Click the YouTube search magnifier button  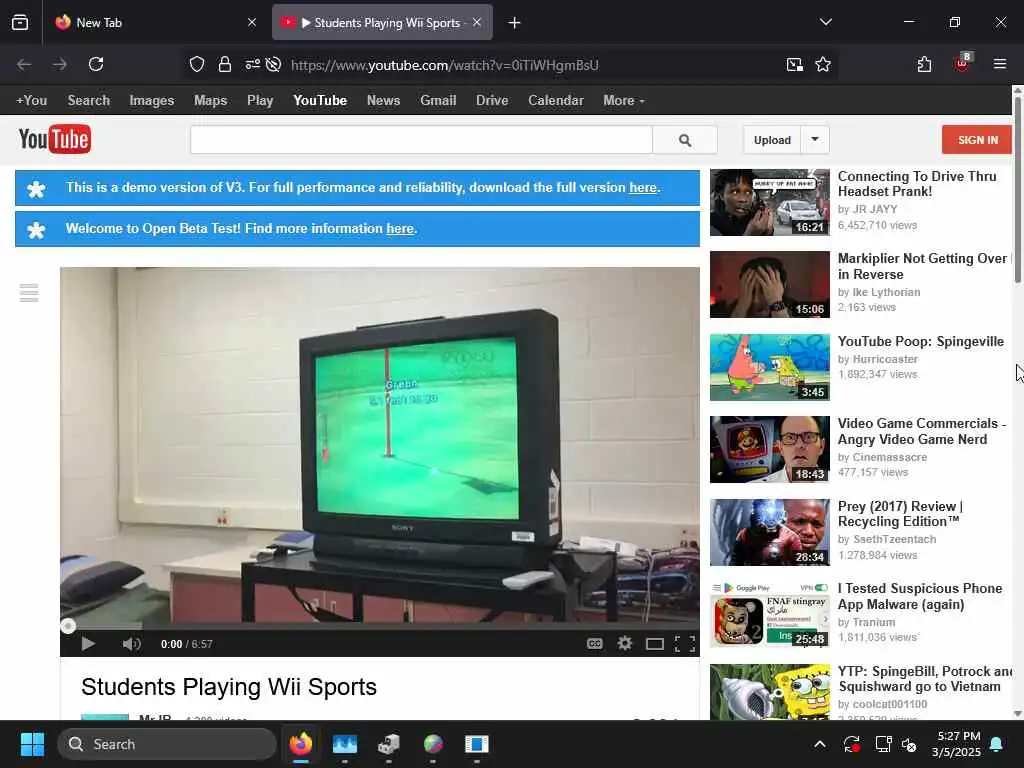[685, 140]
